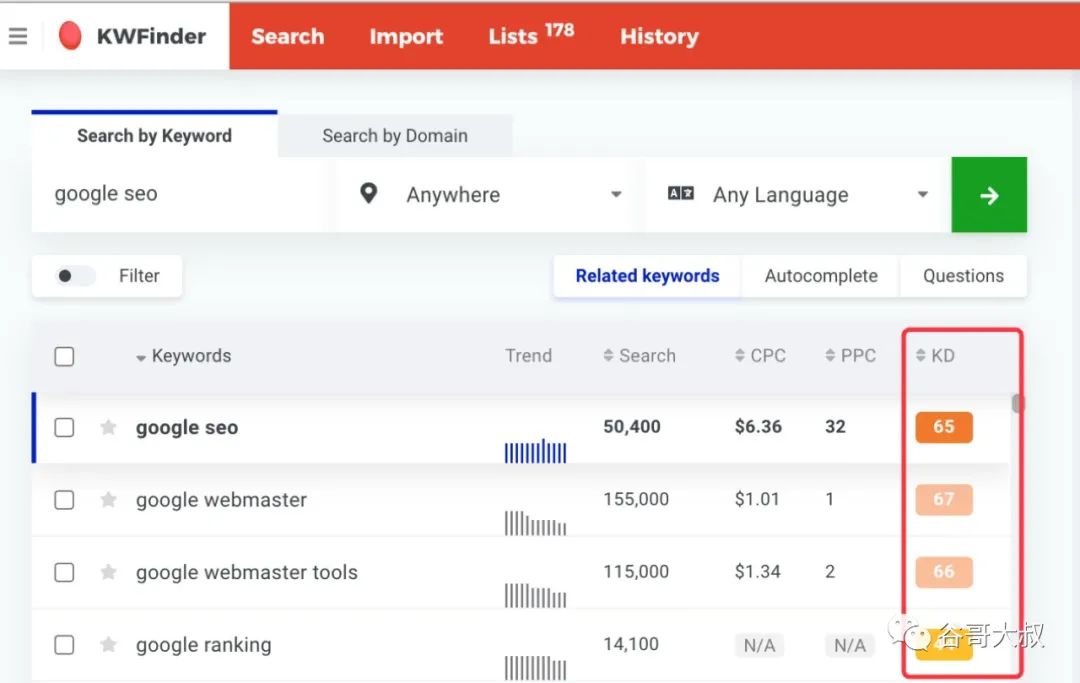Screen dimensions: 1080x683
Task: Click the Trend column header
Action: [528, 355]
